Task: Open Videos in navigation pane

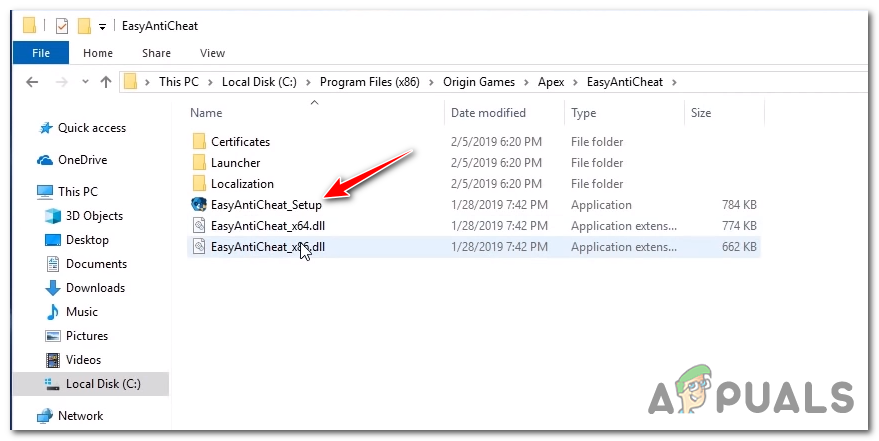Action: (x=84, y=360)
